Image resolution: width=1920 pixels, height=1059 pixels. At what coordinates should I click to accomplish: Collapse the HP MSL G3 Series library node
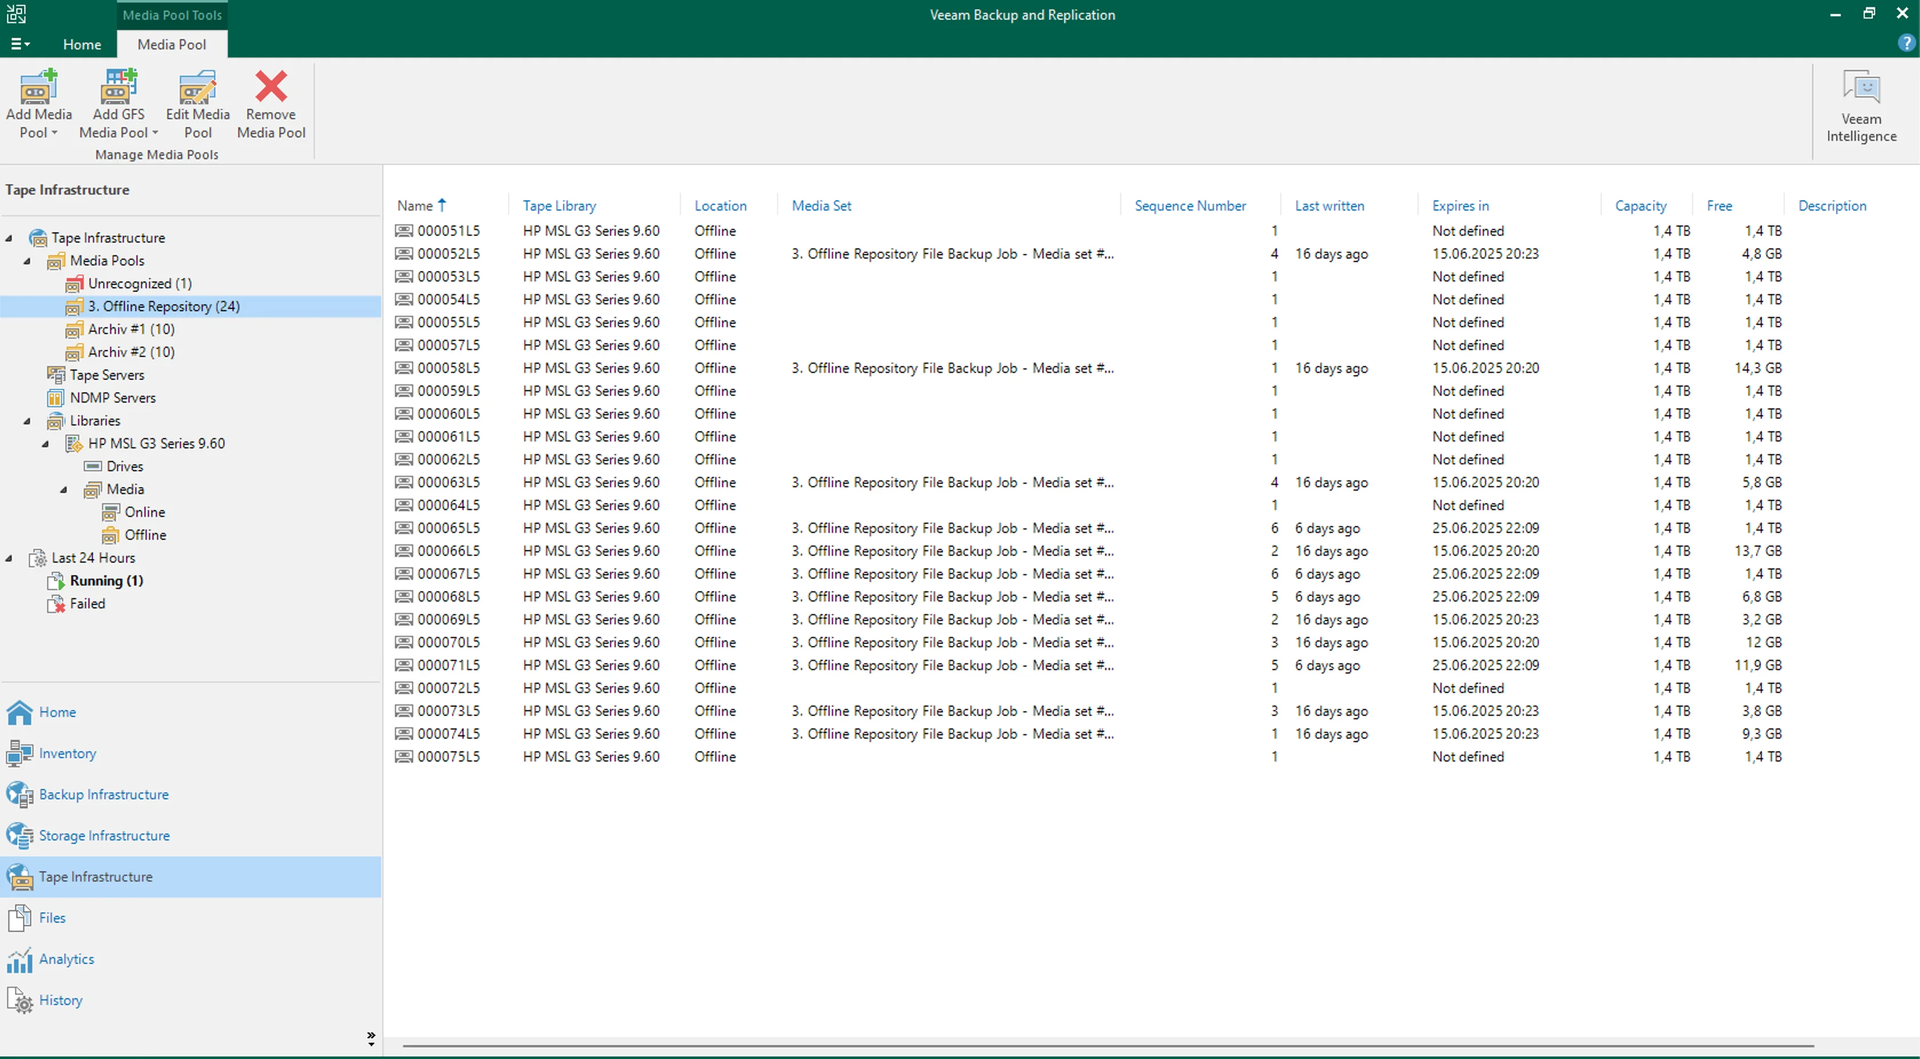(x=46, y=444)
